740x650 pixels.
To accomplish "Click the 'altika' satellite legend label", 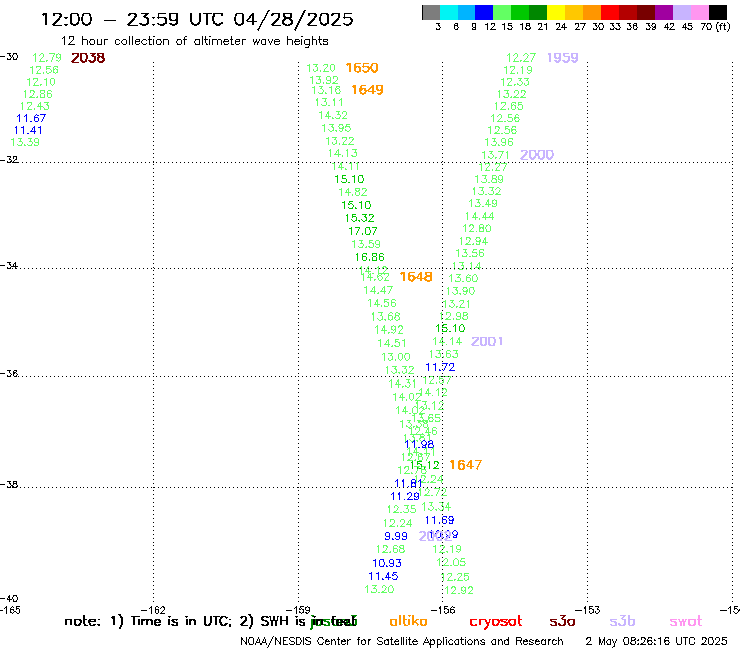I will pos(408,621).
